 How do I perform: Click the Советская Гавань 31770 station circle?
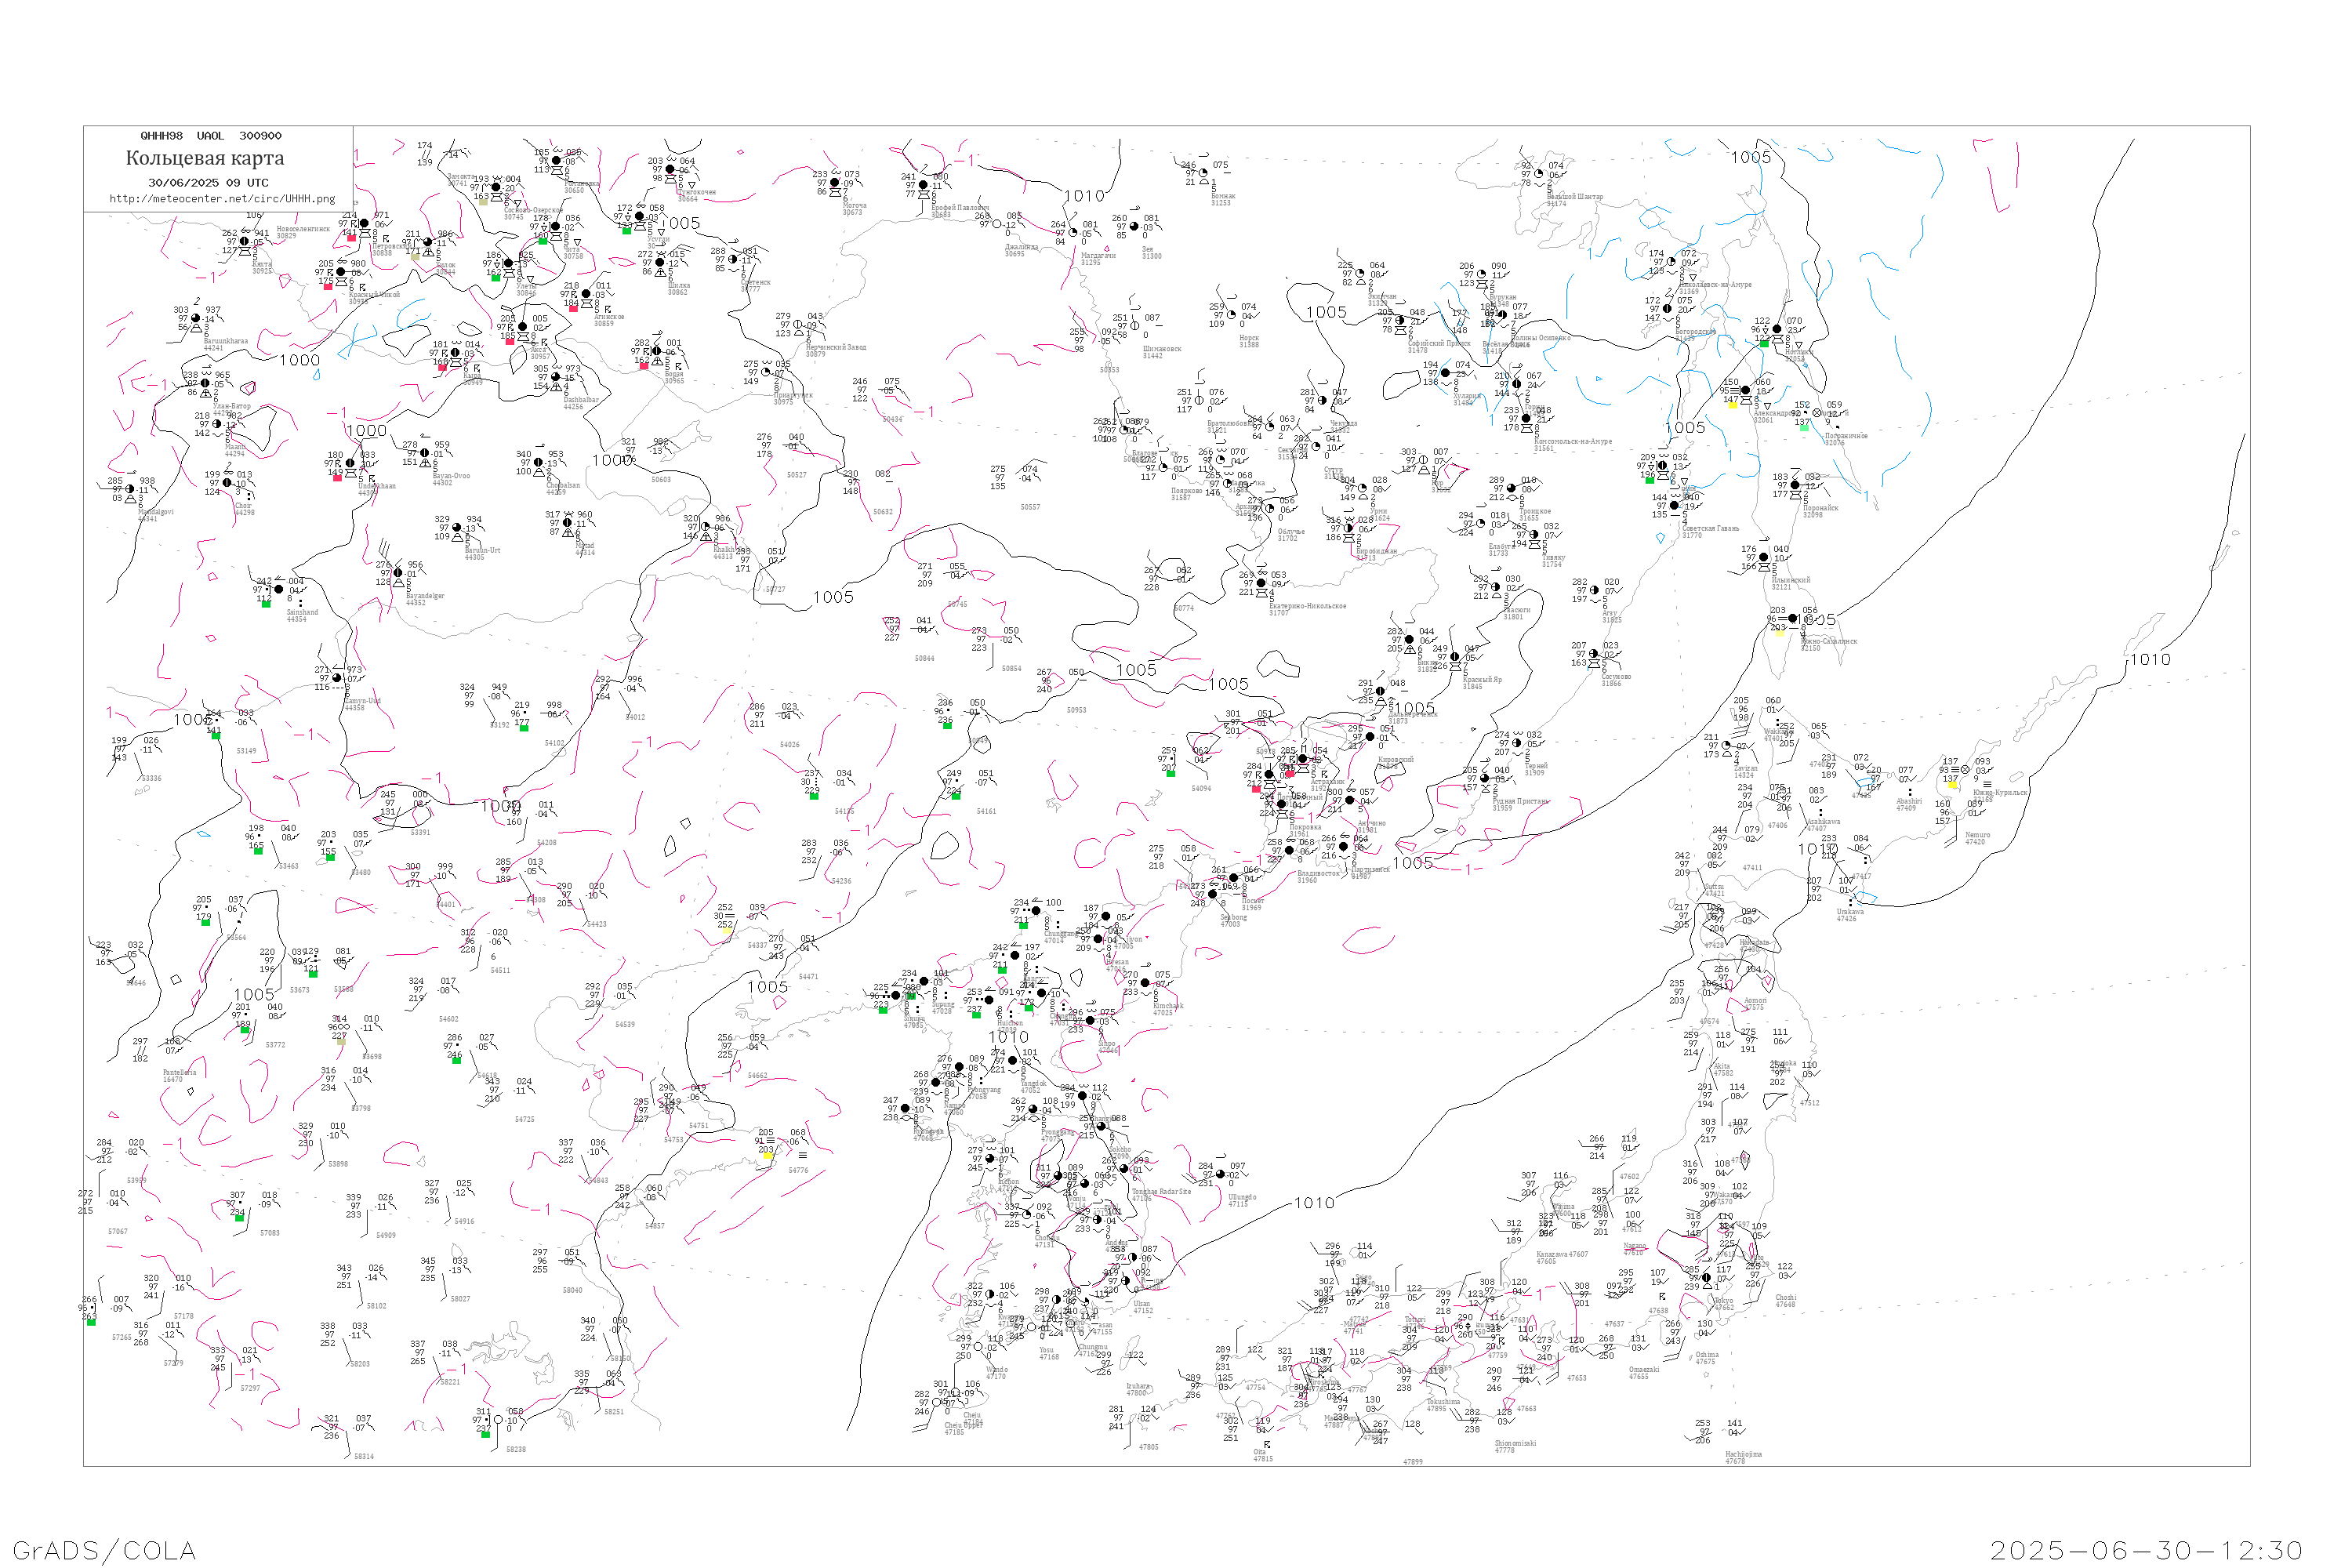click(x=1675, y=506)
